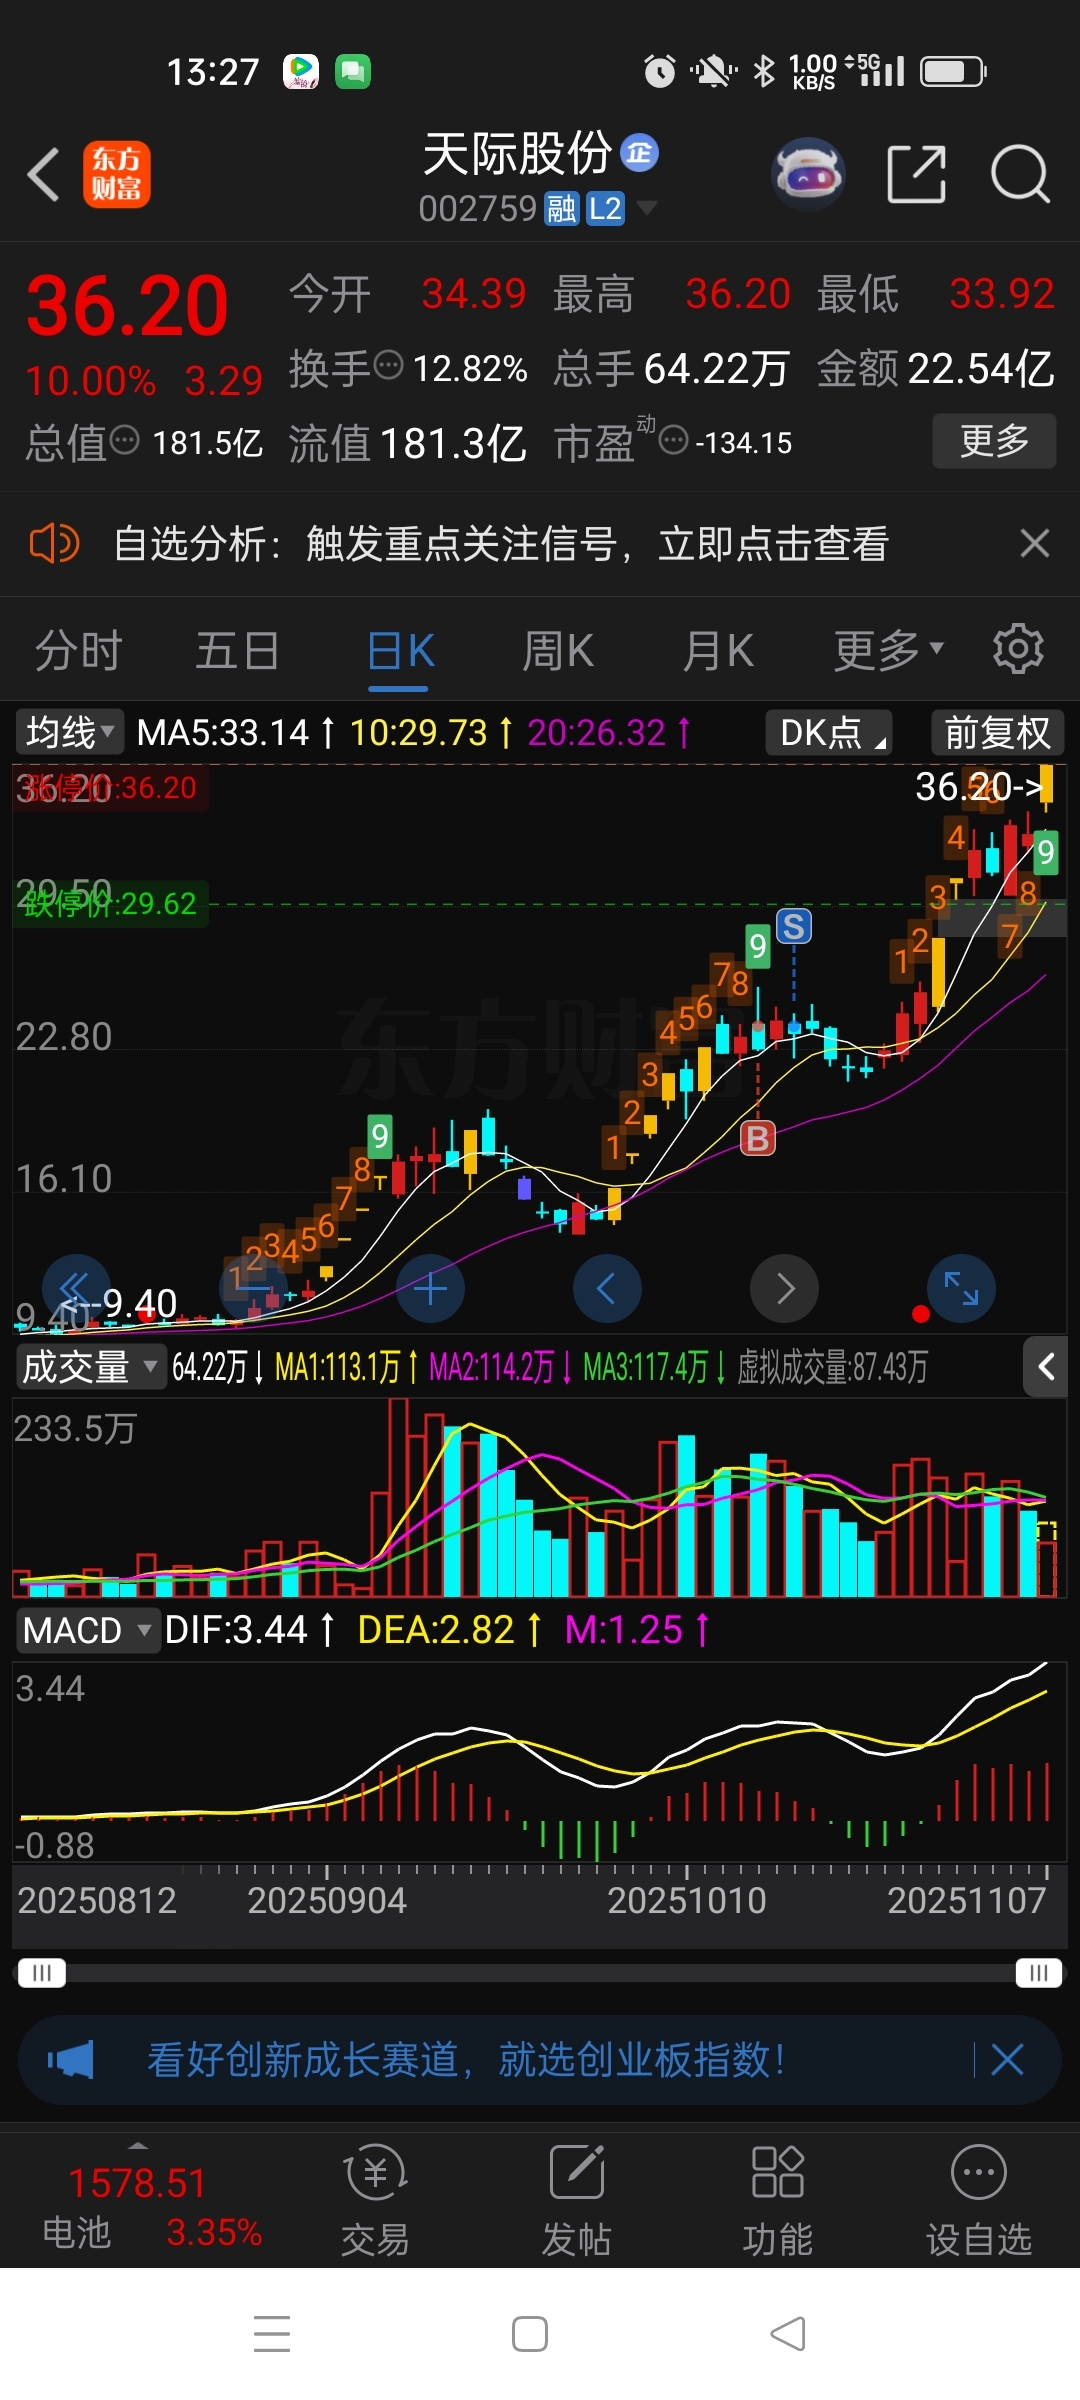Image resolution: width=1080 pixels, height=2400 pixels.
Task: Open 看好创新成长赛道 promo link
Action: (467, 2060)
